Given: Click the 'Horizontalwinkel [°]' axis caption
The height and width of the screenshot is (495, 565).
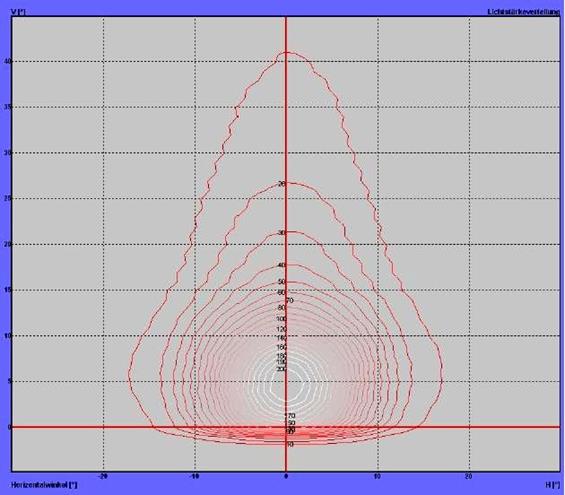Looking at the screenshot, I should click(44, 485).
